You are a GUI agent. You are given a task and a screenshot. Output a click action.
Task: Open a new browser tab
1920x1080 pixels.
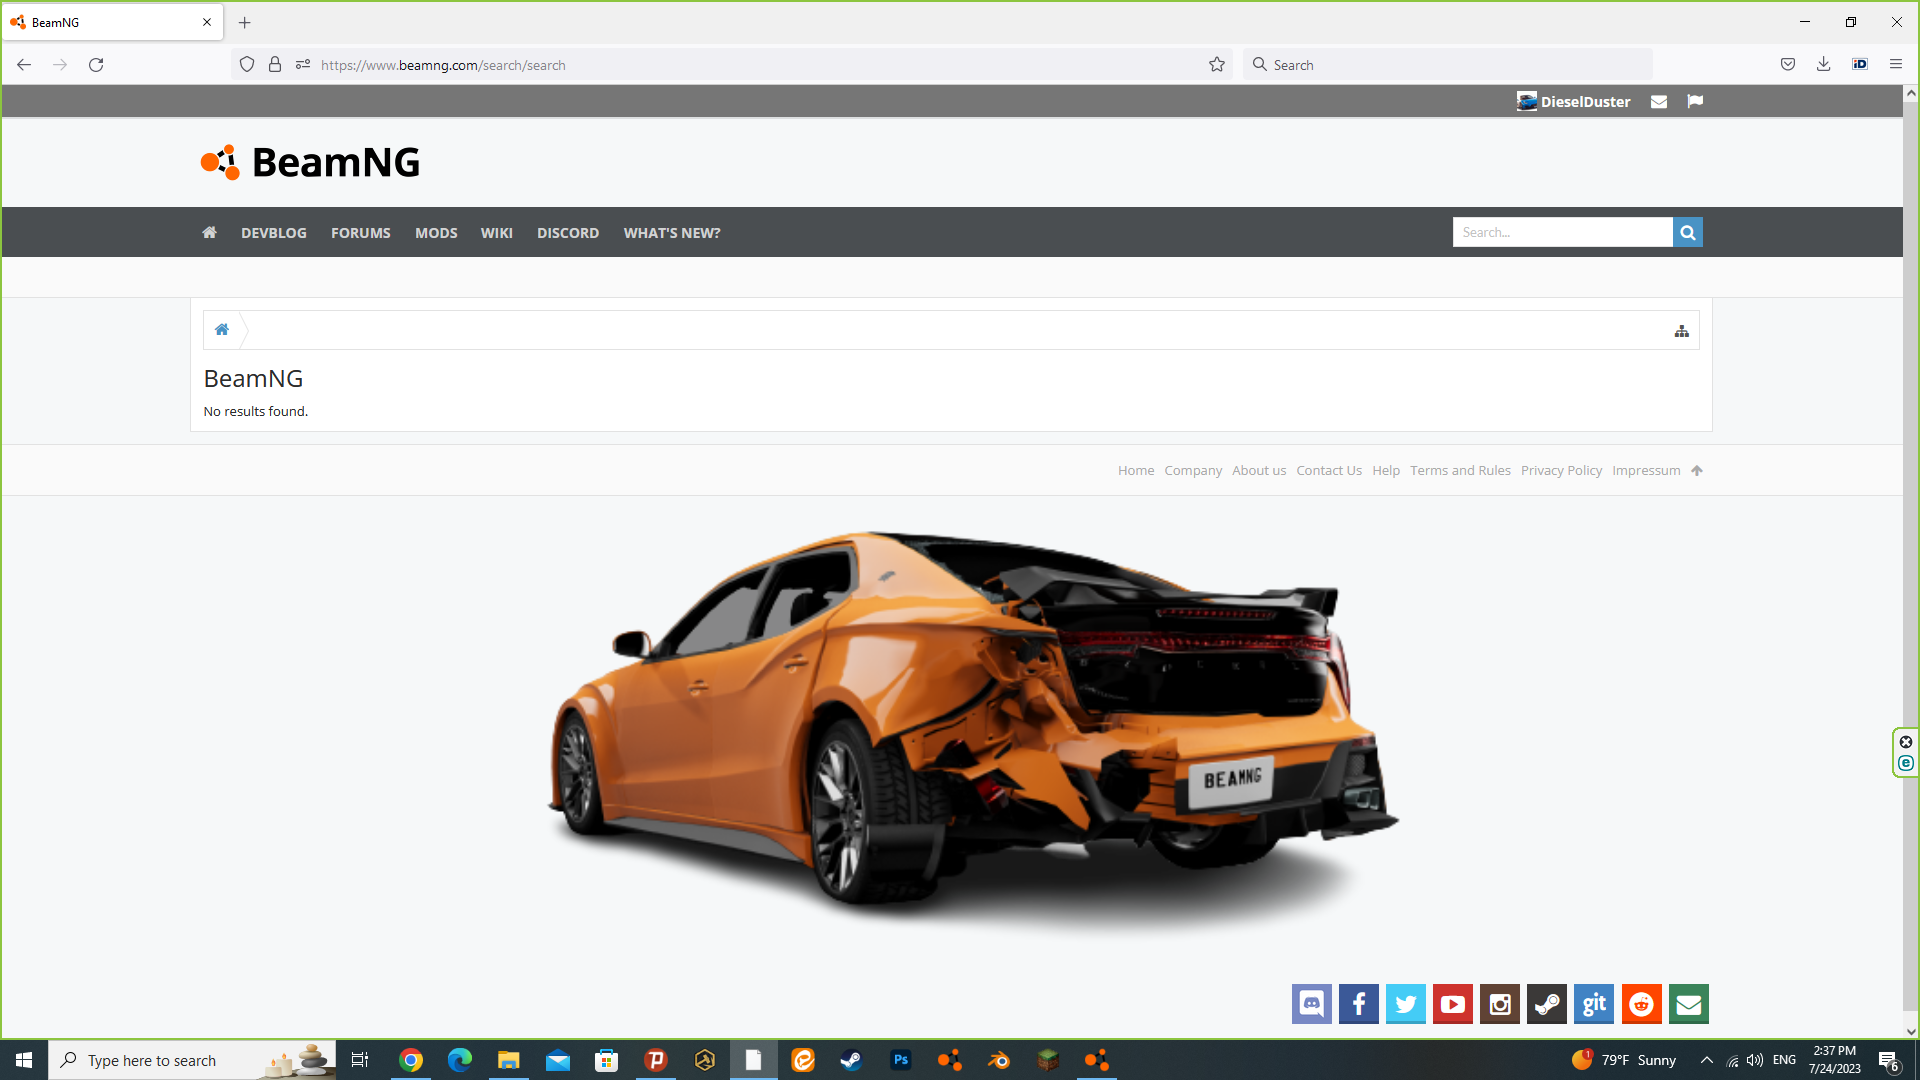[x=244, y=22]
